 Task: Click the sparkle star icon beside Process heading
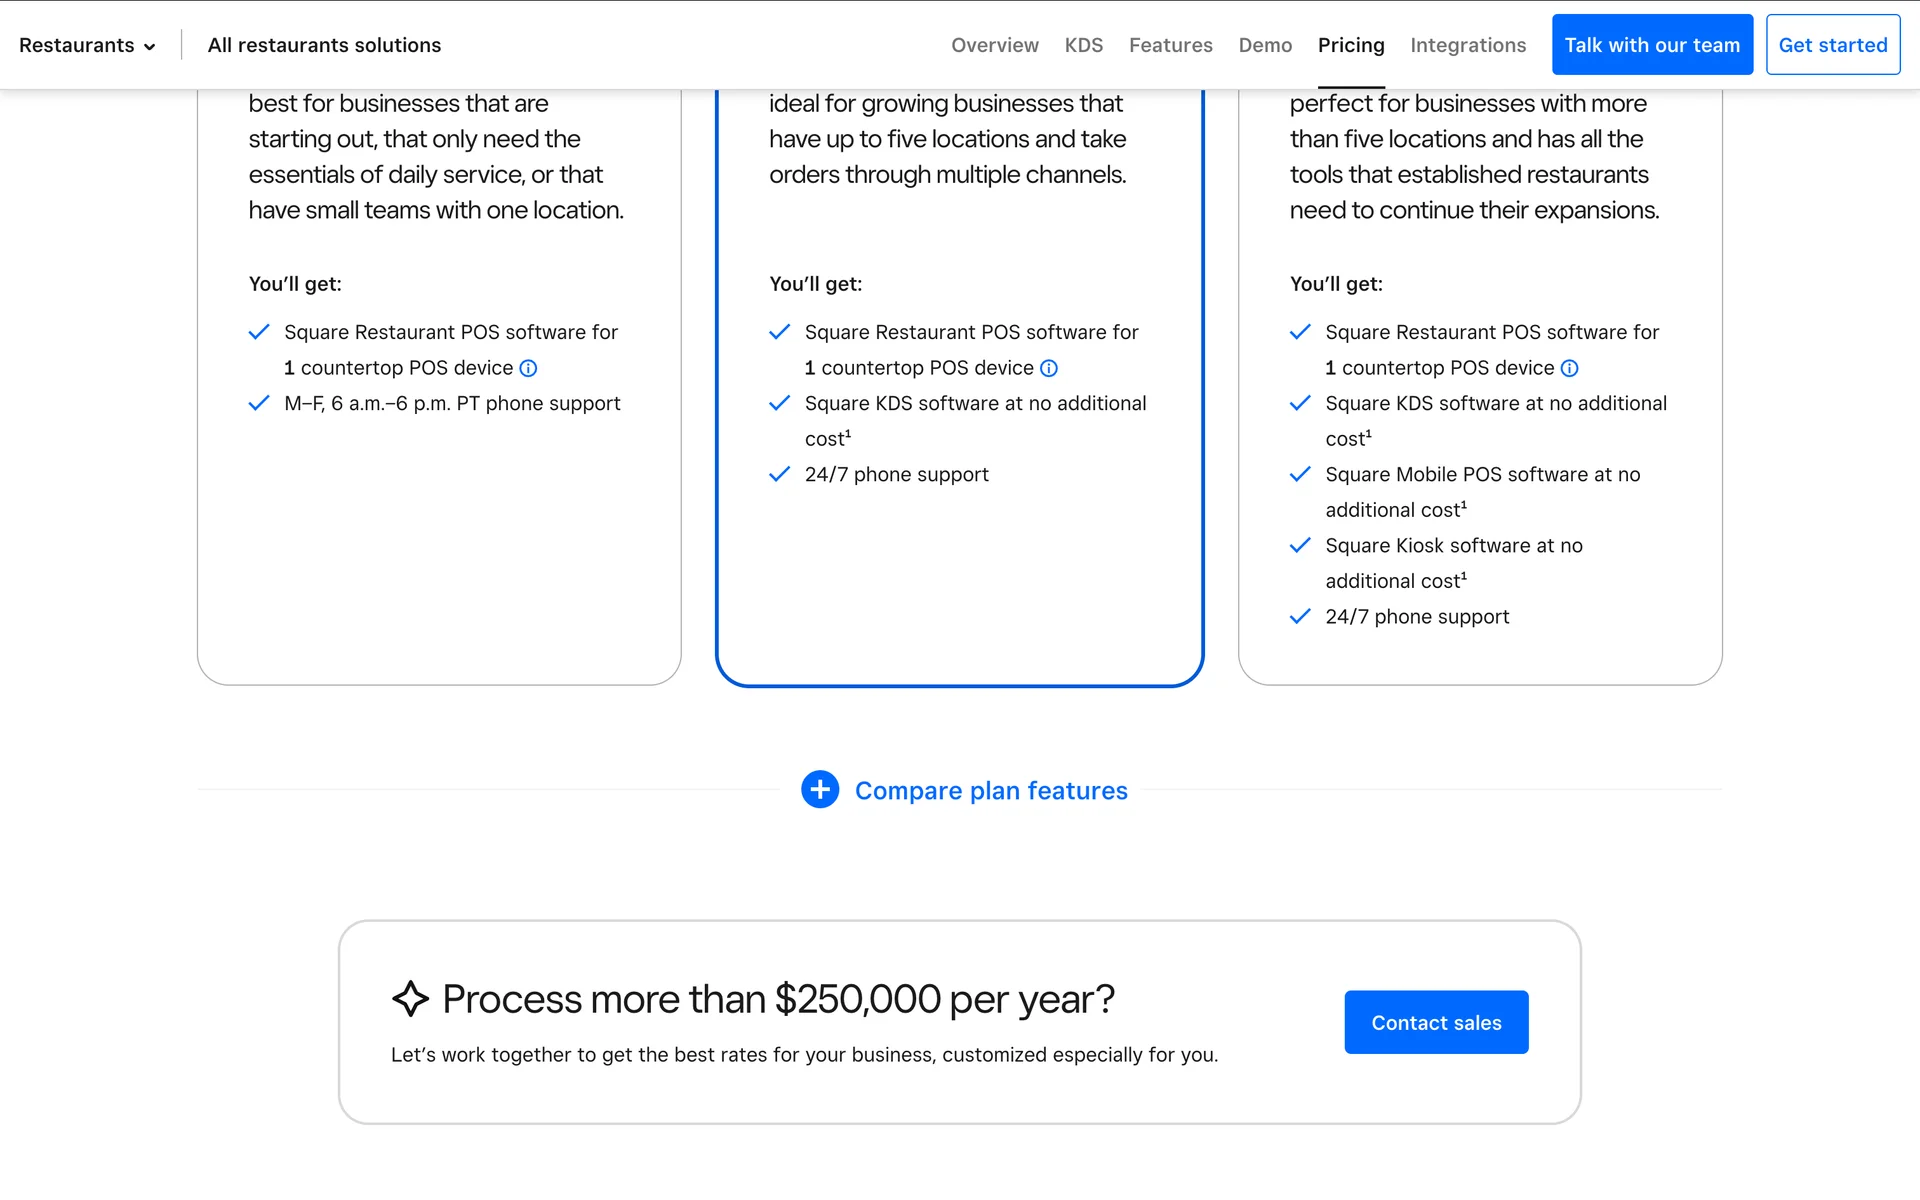pyautogui.click(x=410, y=998)
